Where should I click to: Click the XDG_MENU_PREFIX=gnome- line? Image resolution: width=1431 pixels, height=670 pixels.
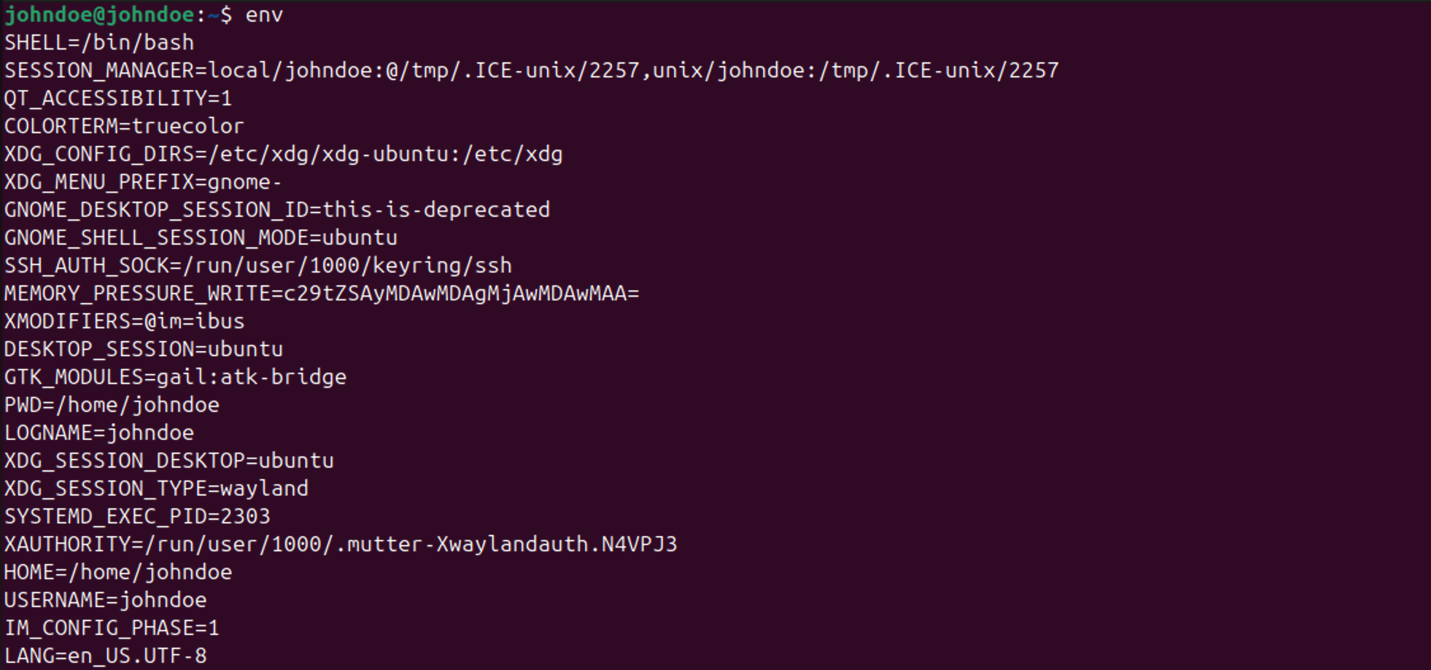click(x=143, y=182)
